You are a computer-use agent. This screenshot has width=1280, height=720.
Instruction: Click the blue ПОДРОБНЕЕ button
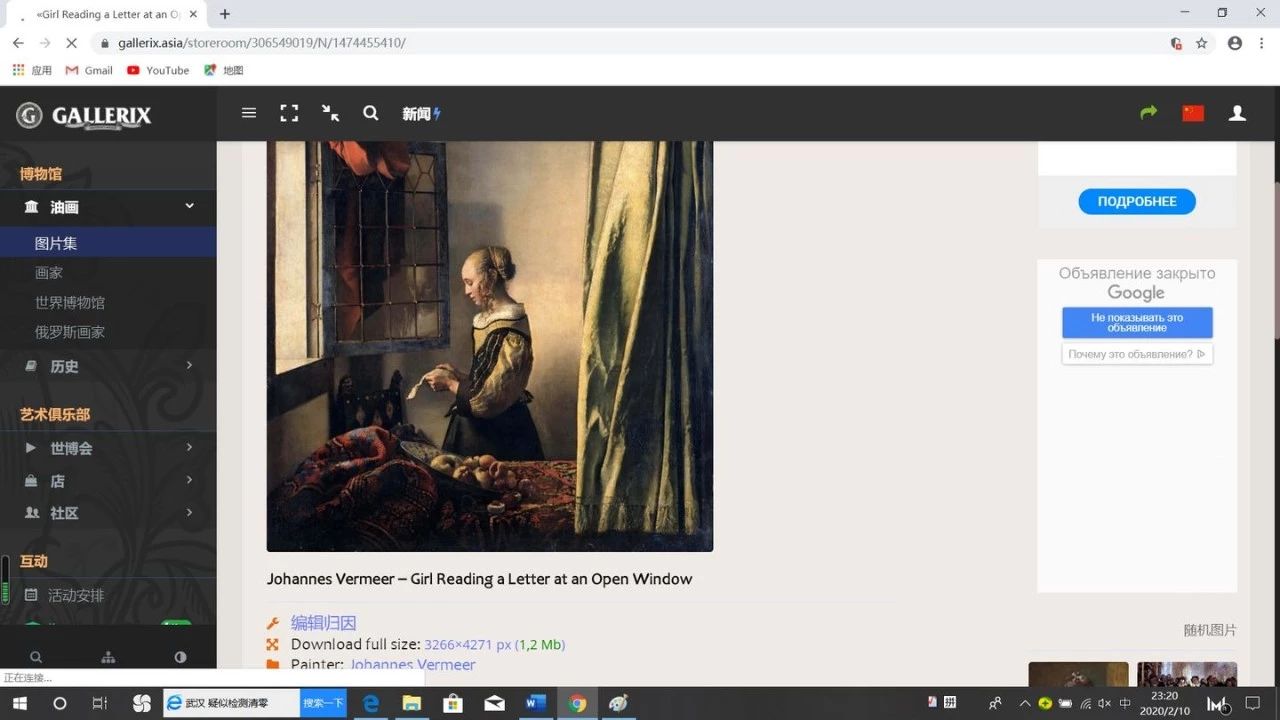(1136, 201)
